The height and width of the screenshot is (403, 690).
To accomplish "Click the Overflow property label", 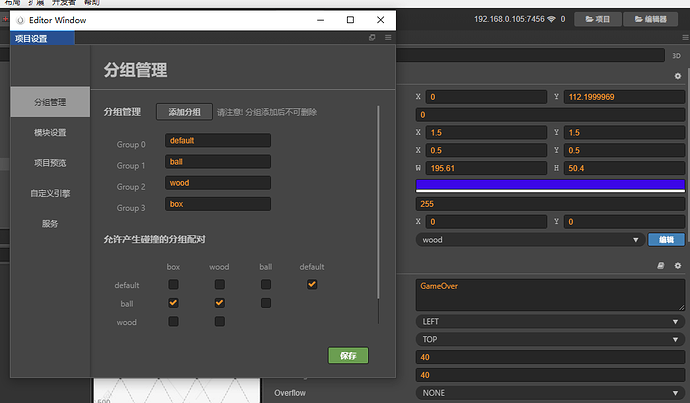I will click(290, 393).
